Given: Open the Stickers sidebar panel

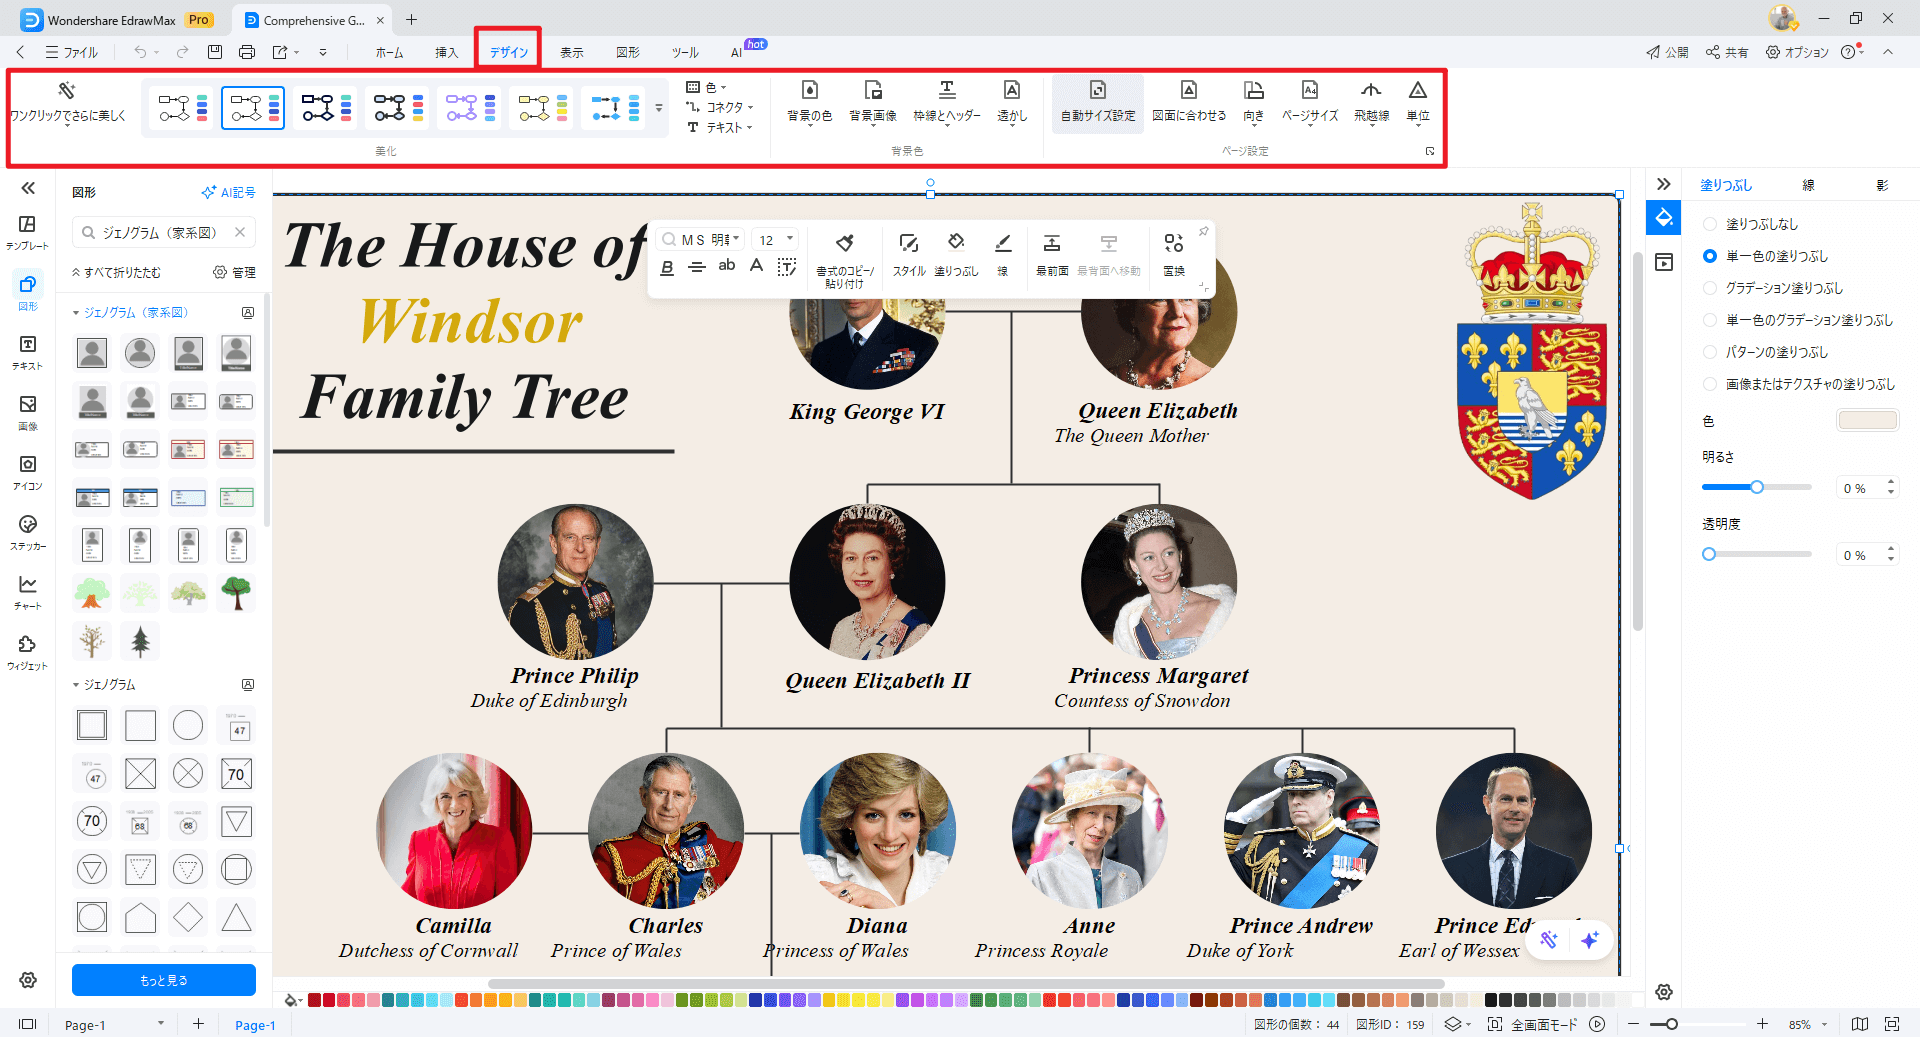Looking at the screenshot, I should pyautogui.click(x=28, y=532).
